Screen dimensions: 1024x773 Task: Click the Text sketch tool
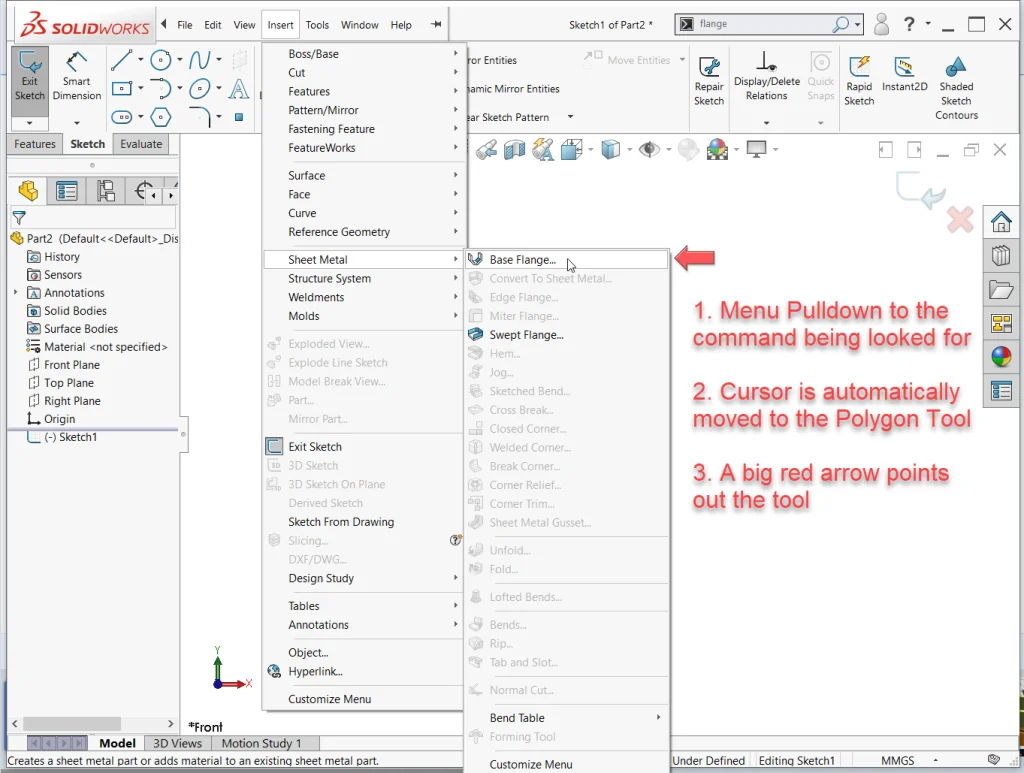click(239, 89)
